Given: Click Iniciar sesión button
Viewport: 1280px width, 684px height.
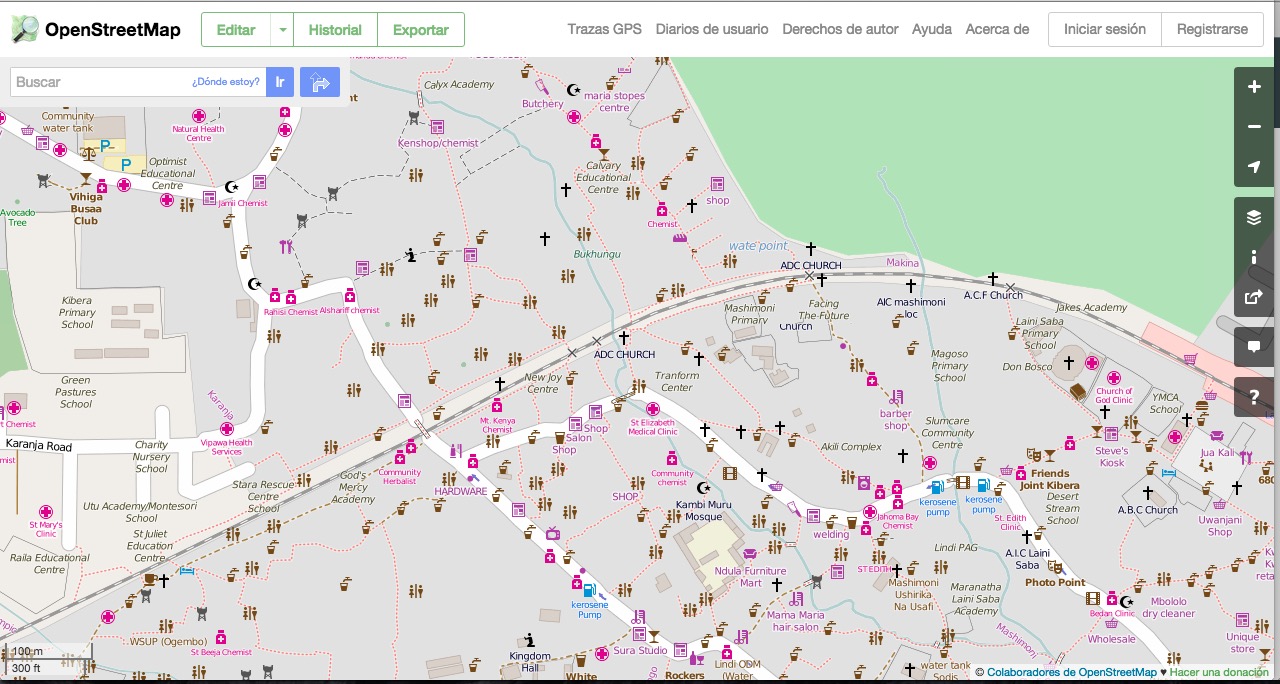Looking at the screenshot, I should click(x=1105, y=30).
